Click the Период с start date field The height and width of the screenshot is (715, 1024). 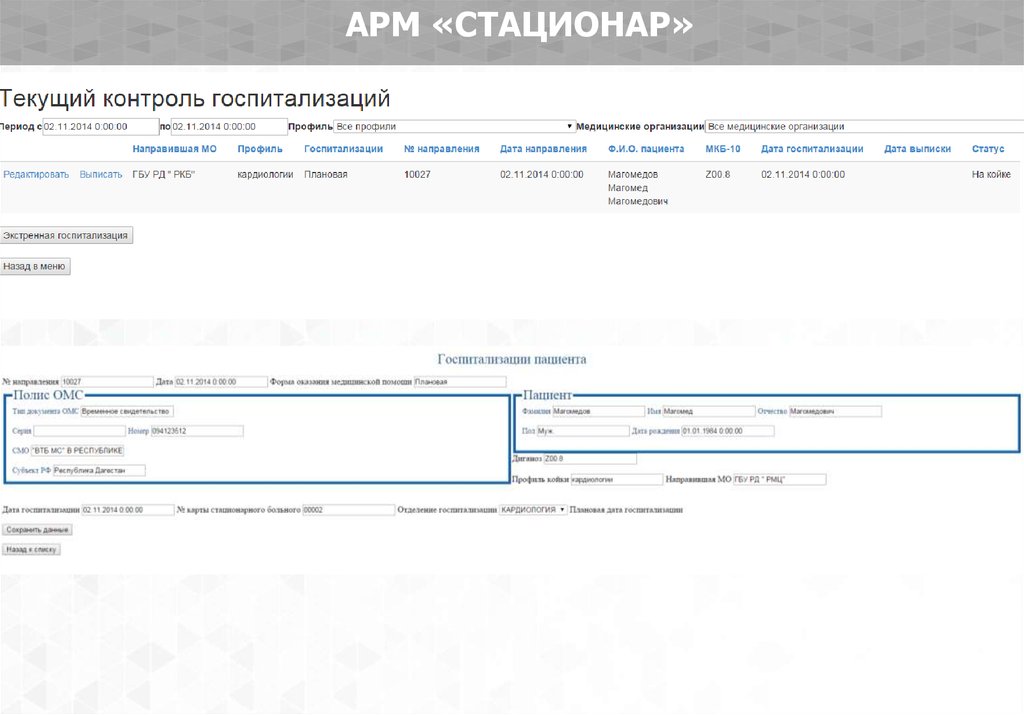point(100,127)
